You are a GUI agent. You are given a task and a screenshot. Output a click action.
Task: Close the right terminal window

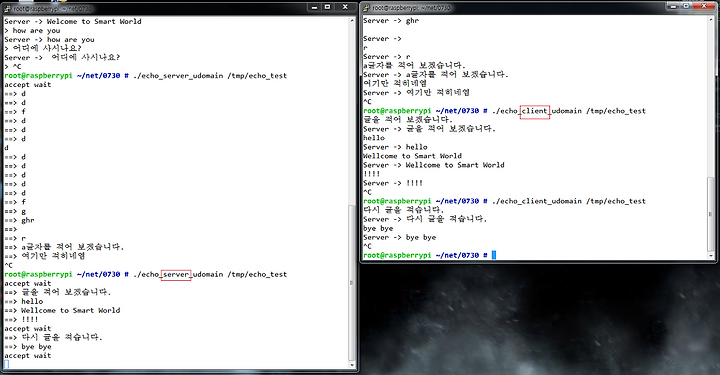pyautogui.click(x=704, y=6)
